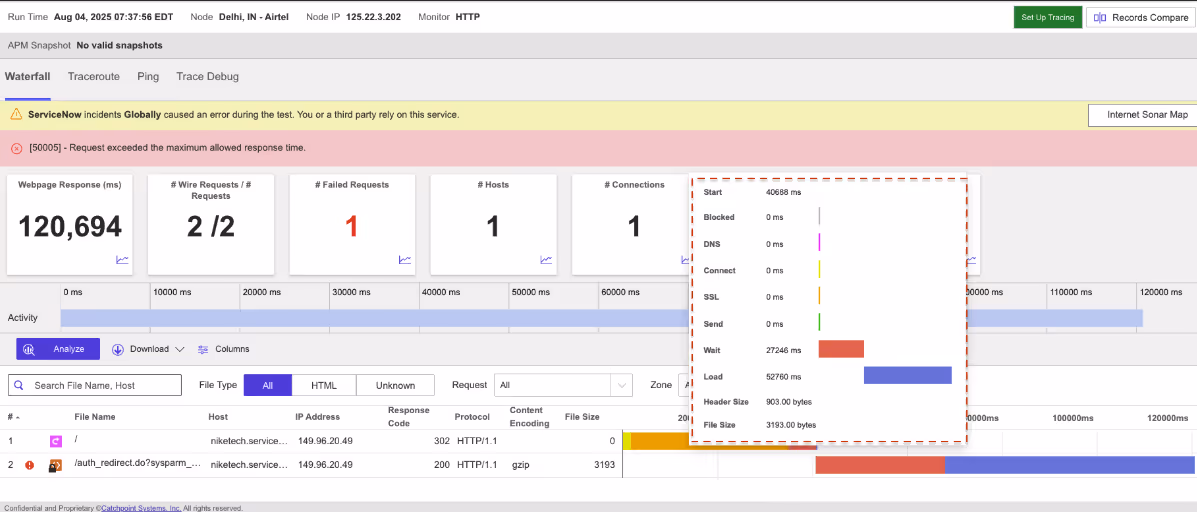Click the gzip content encoding cell
The width and height of the screenshot is (1197, 512).
(x=521, y=465)
